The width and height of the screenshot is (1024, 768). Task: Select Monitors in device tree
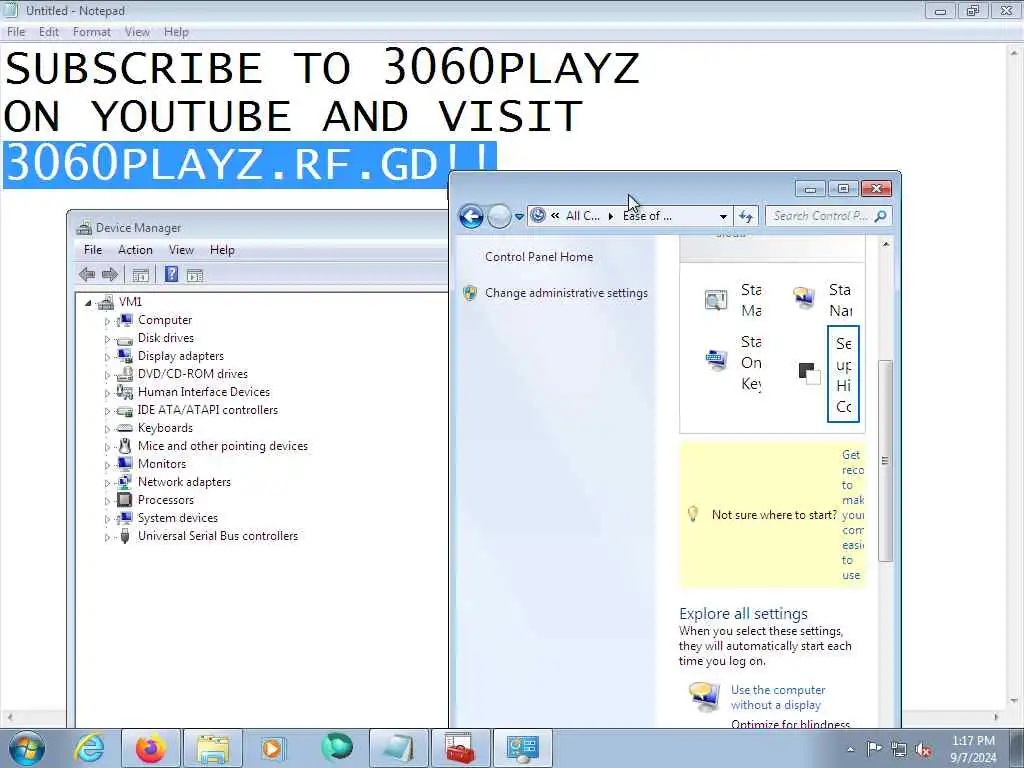[x=162, y=464]
